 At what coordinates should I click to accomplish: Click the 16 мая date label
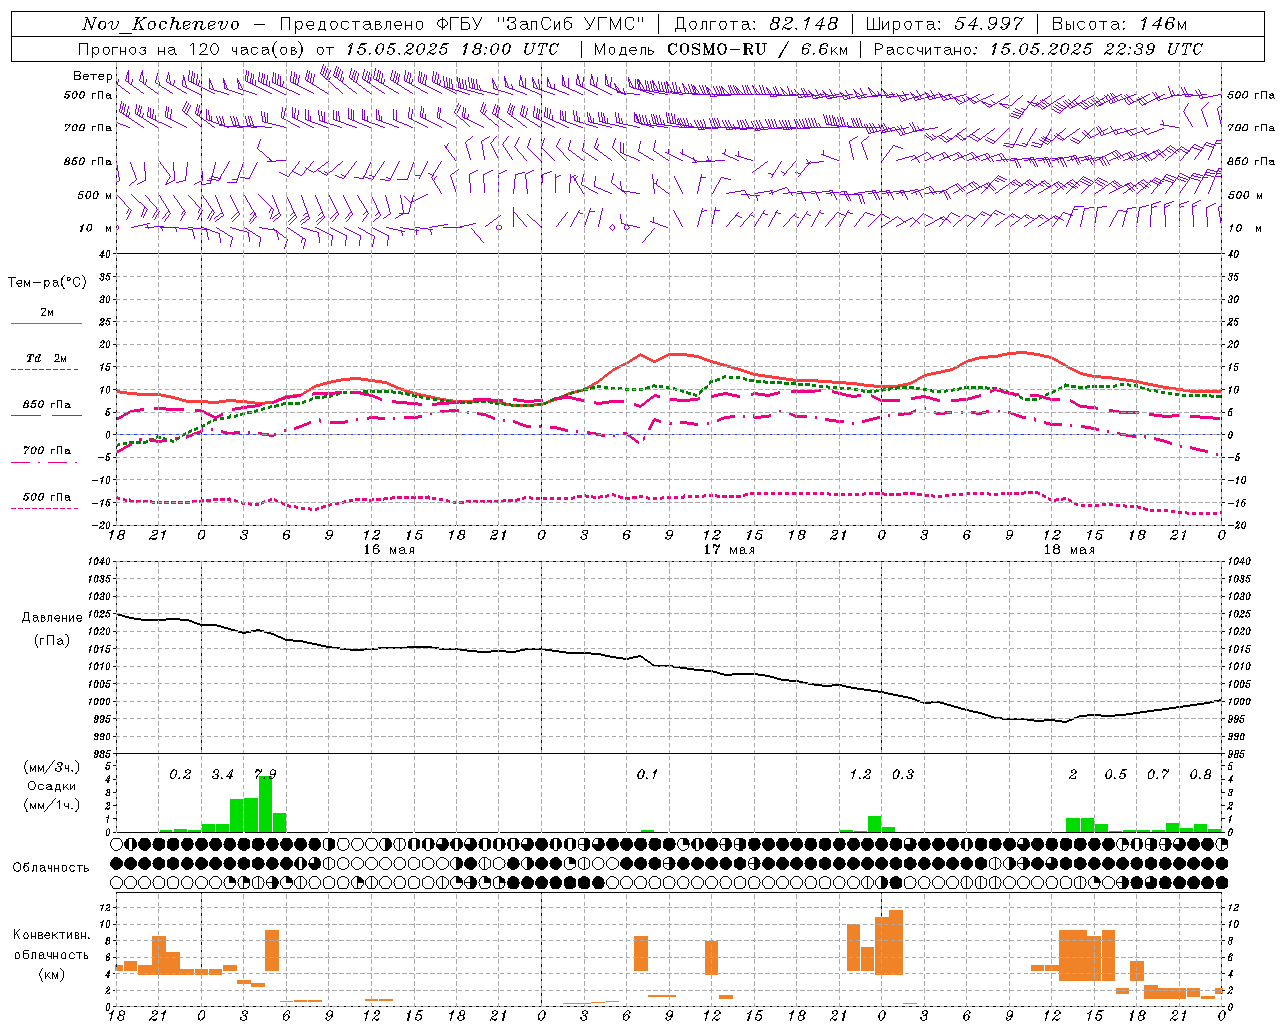[x=388, y=550]
